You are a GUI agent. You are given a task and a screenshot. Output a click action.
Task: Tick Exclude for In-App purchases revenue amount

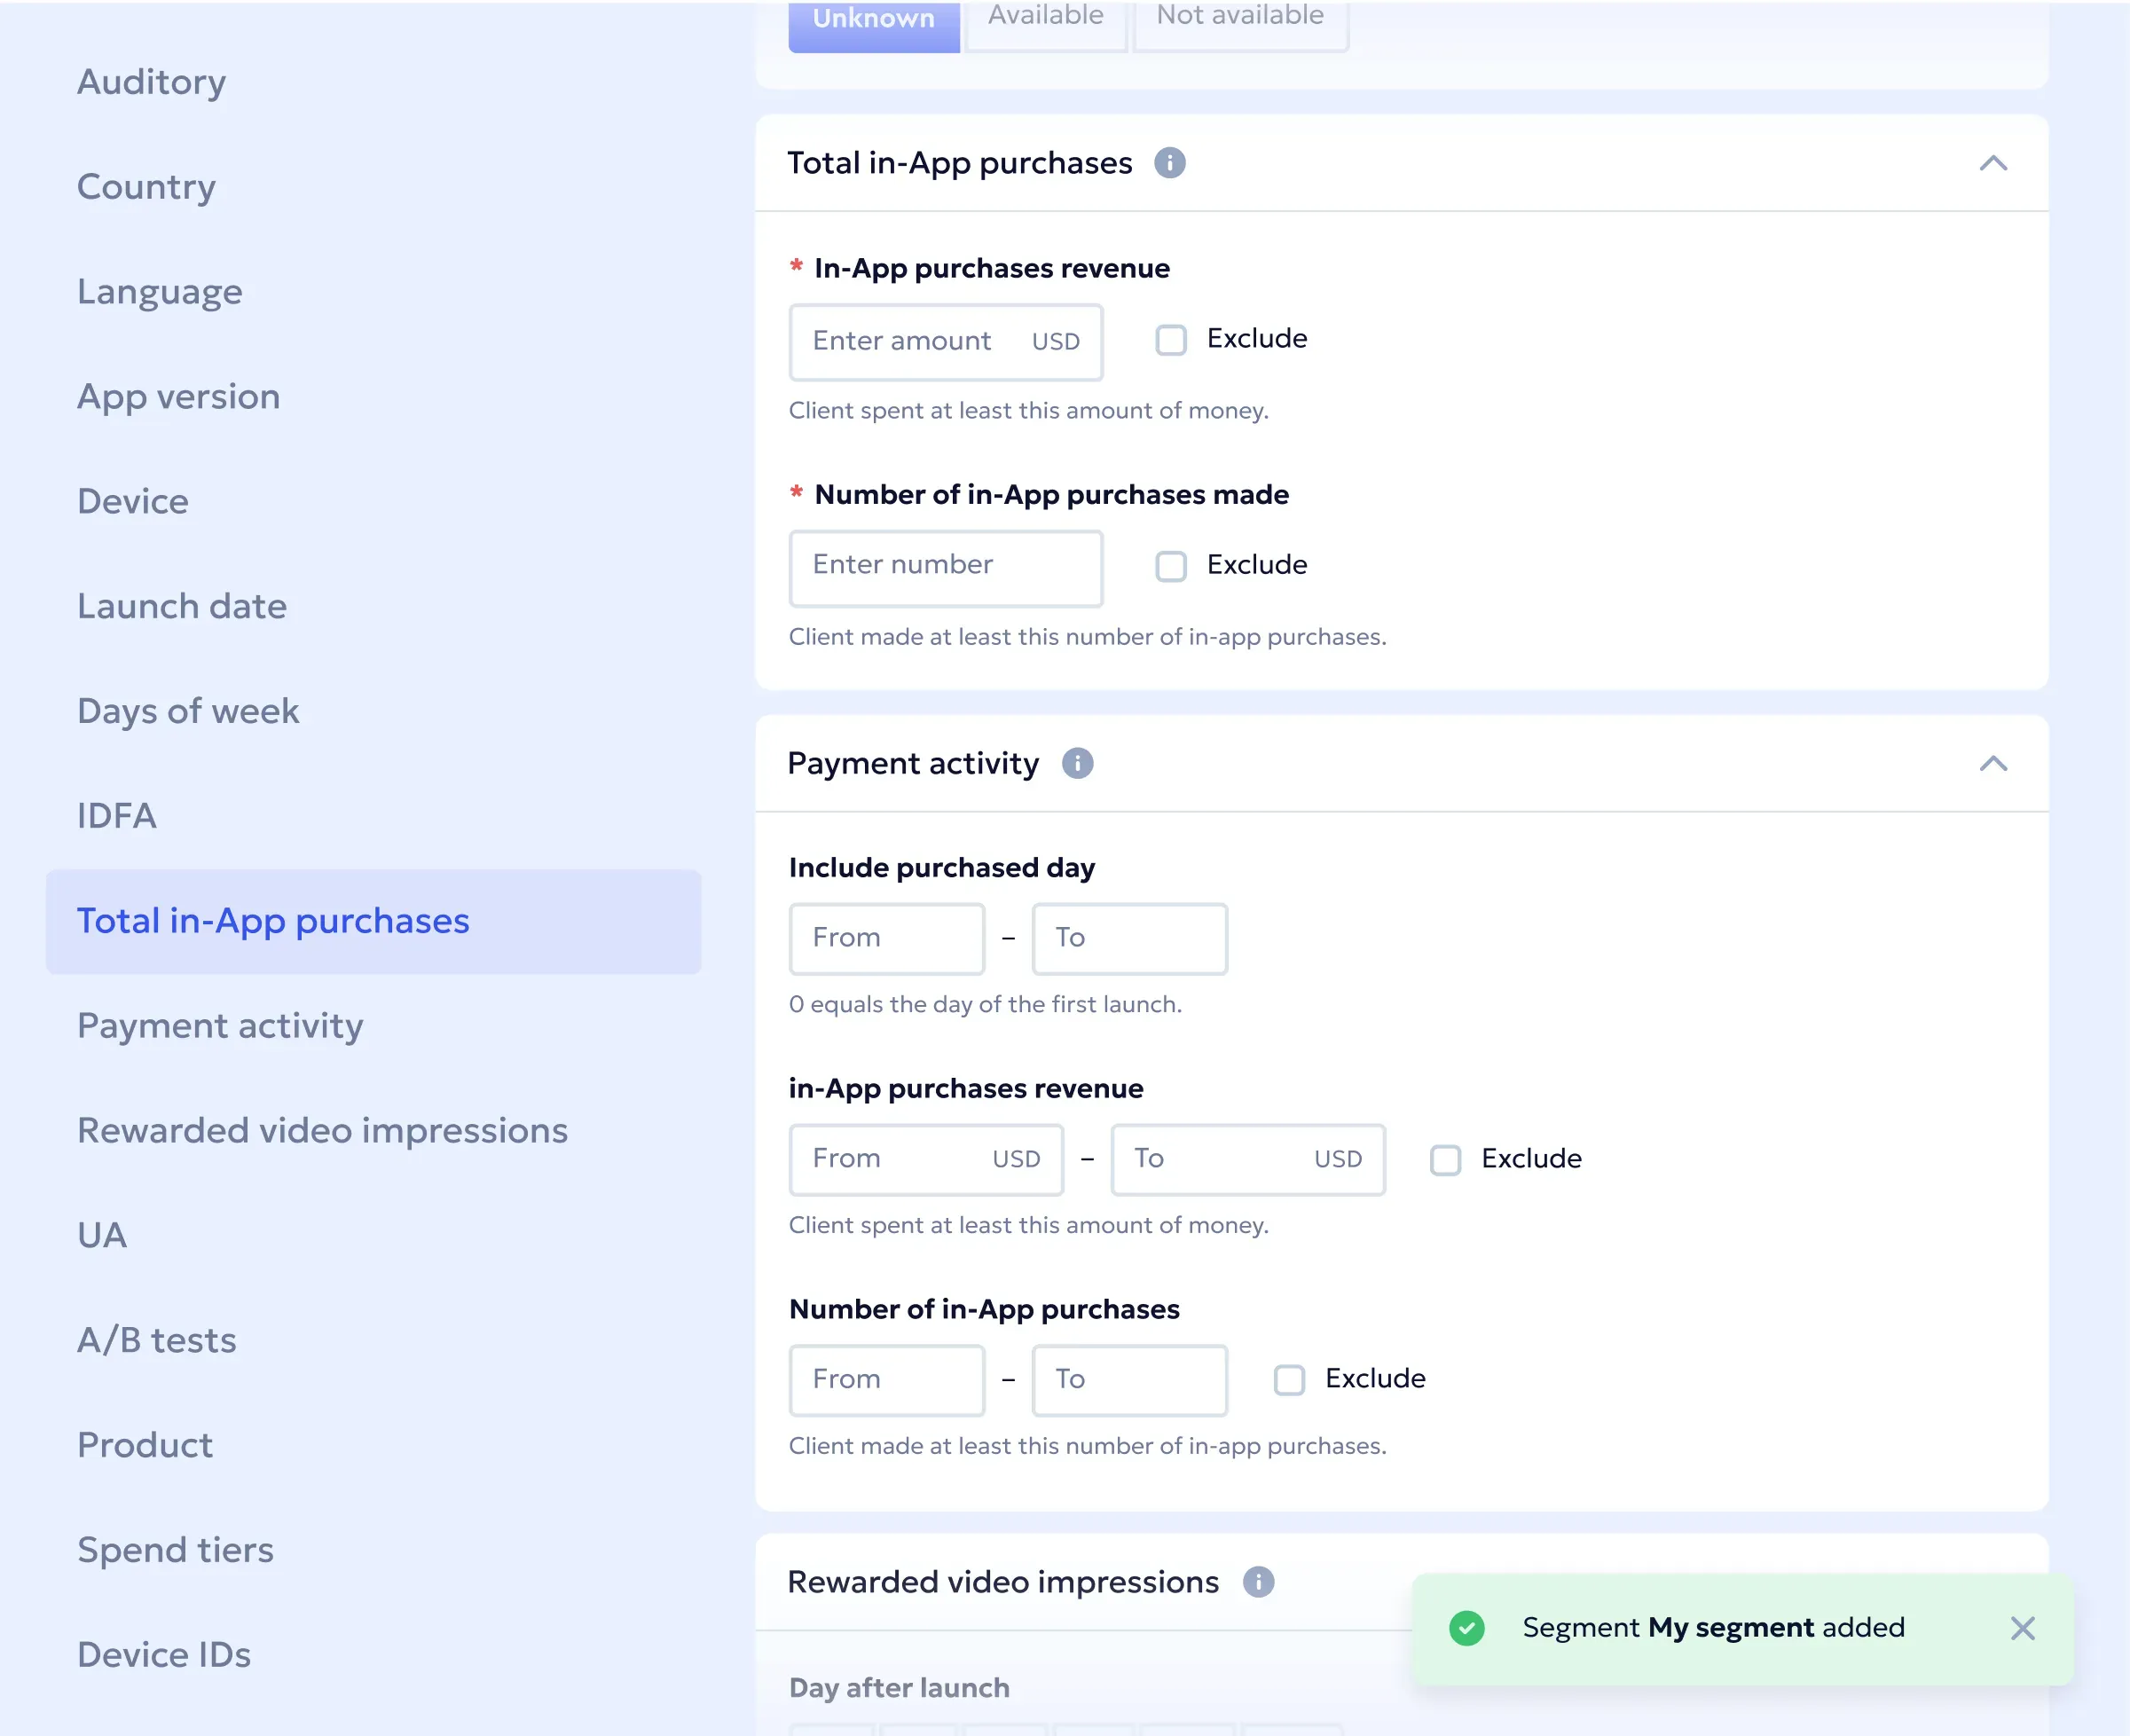click(1171, 340)
